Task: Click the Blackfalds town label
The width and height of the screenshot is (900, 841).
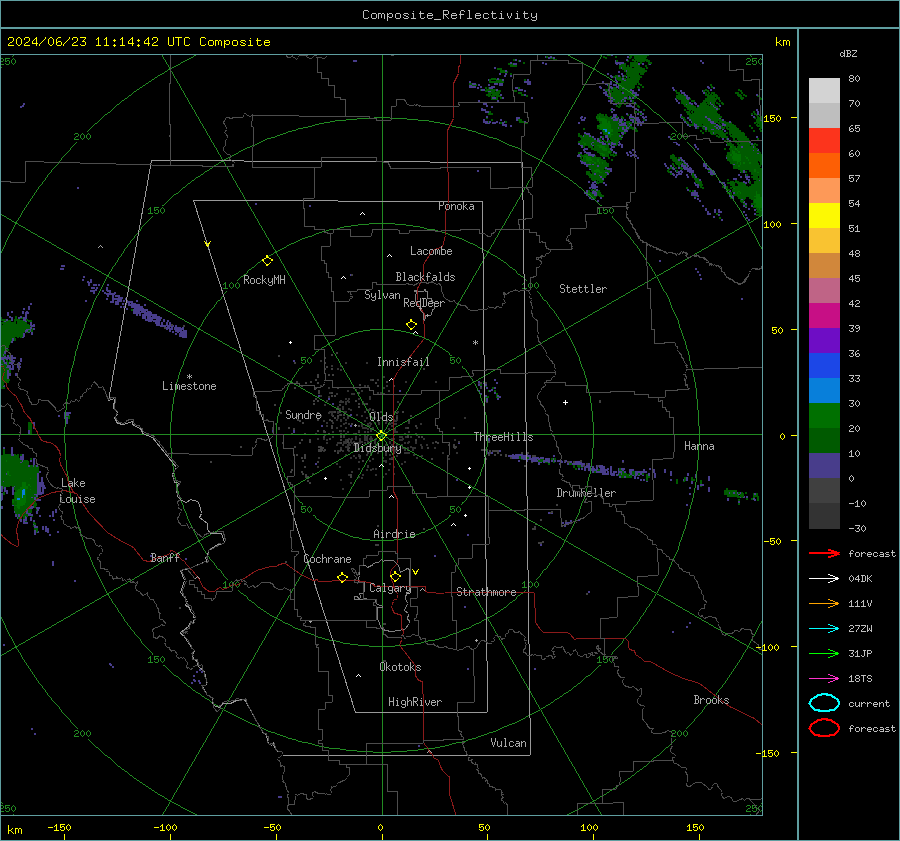Action: click(x=425, y=277)
